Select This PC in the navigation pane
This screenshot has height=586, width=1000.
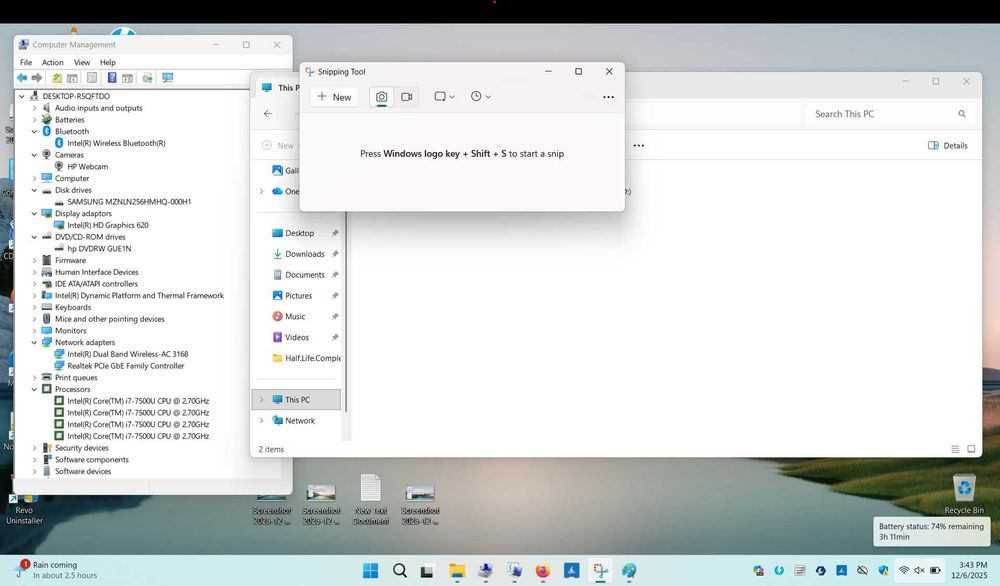(x=297, y=400)
